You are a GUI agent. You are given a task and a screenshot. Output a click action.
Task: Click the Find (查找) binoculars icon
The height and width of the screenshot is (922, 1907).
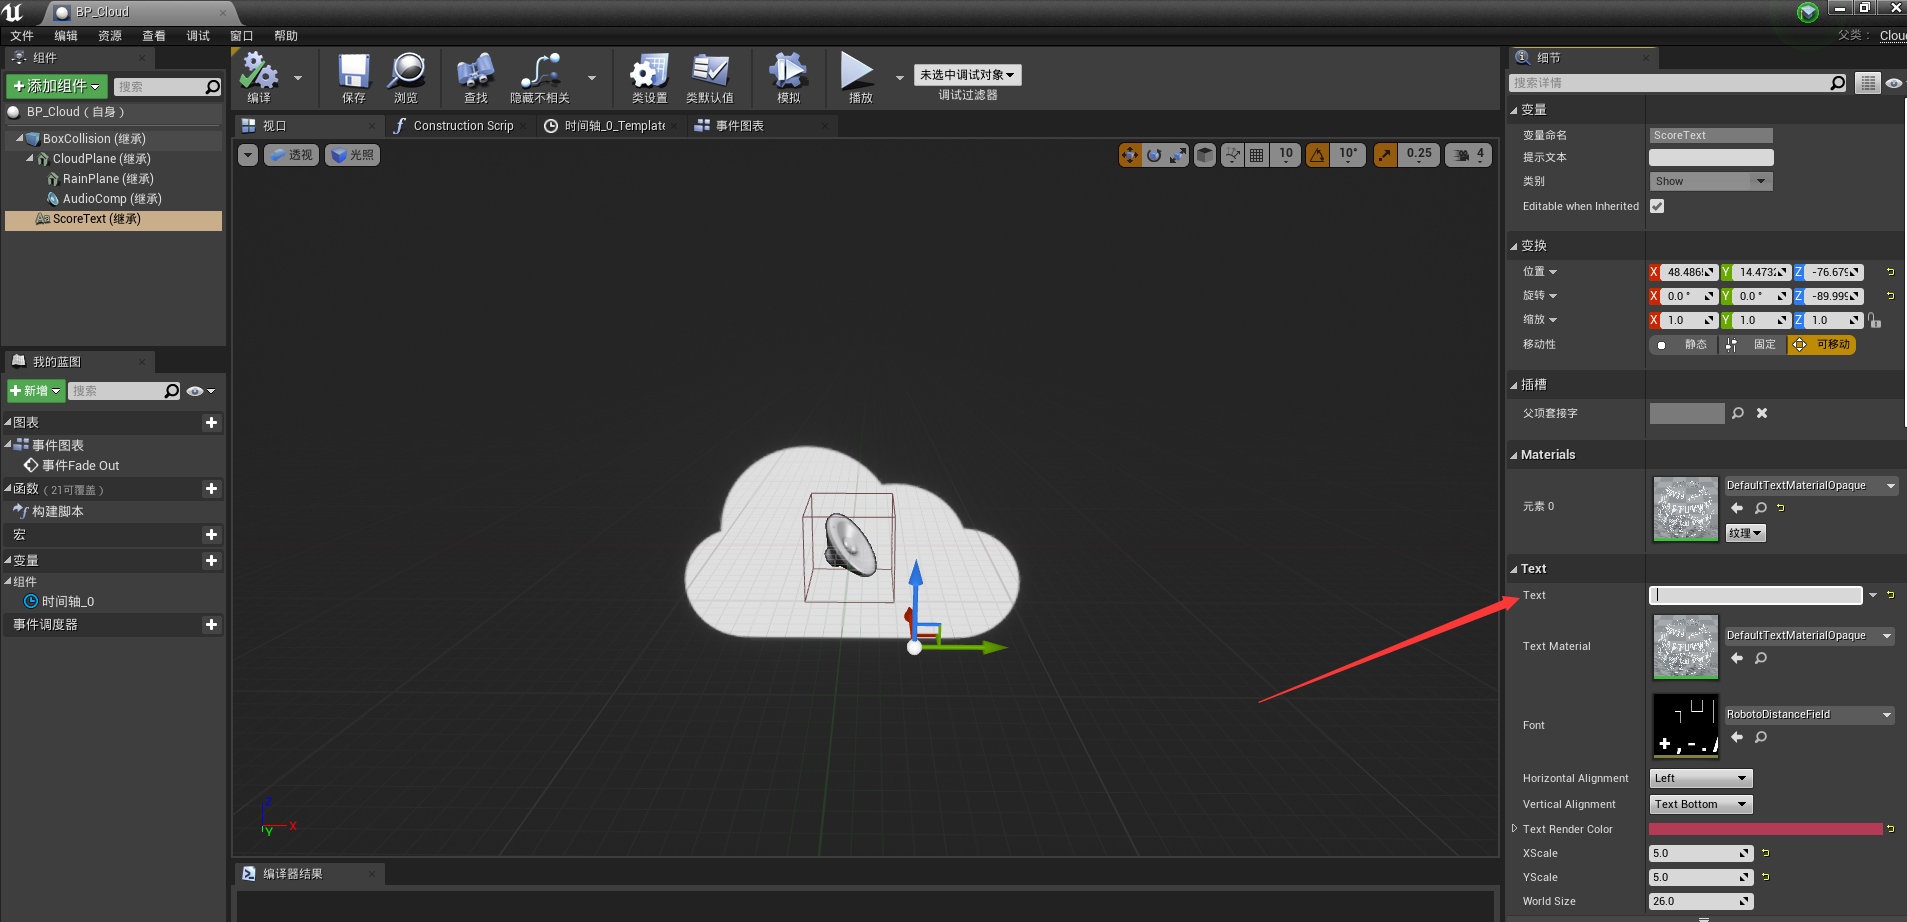click(475, 73)
